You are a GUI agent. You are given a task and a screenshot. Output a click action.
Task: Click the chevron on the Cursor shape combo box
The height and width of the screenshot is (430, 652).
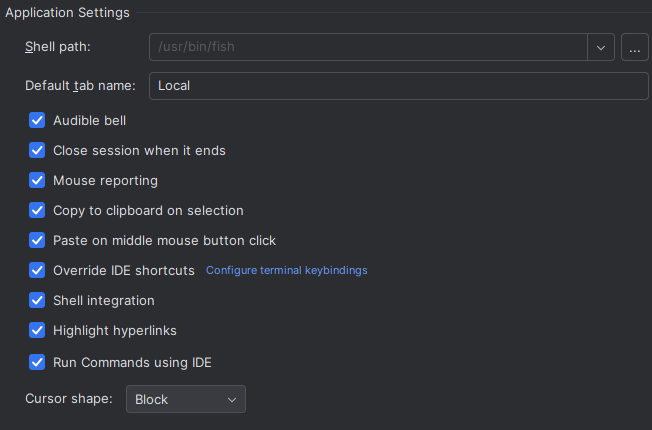[232, 400]
